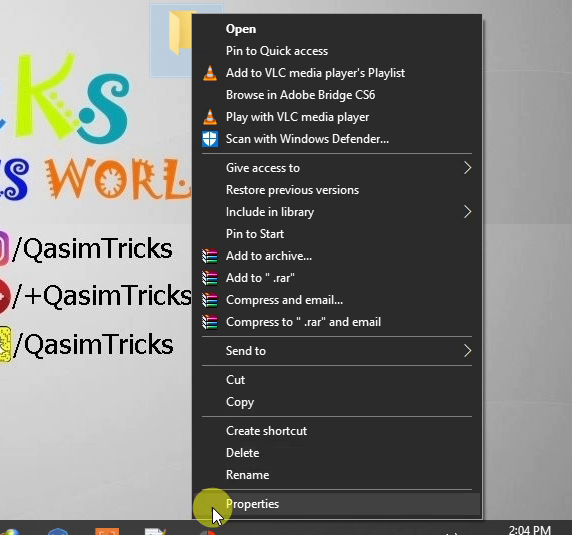Choose Rename from the context menu
This screenshot has width=572, height=535.
click(x=337, y=475)
